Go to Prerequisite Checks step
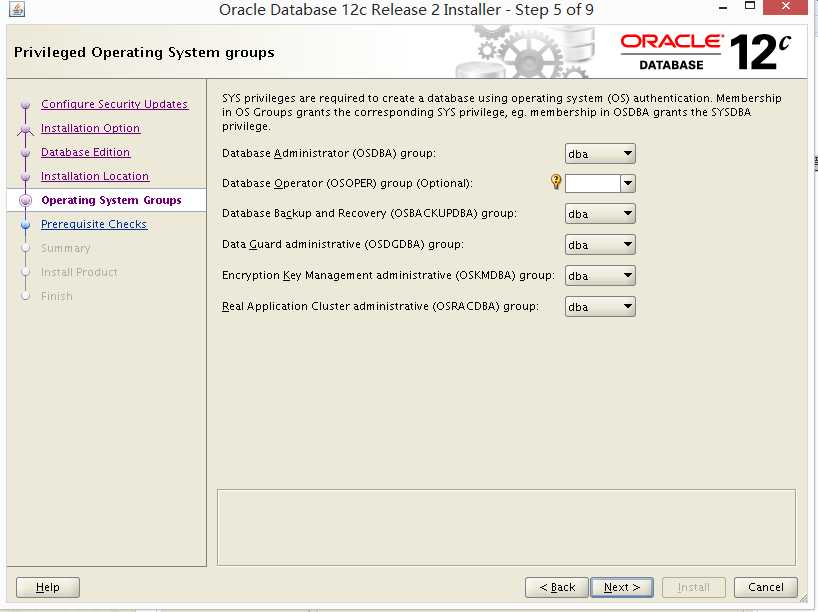 [x=94, y=224]
